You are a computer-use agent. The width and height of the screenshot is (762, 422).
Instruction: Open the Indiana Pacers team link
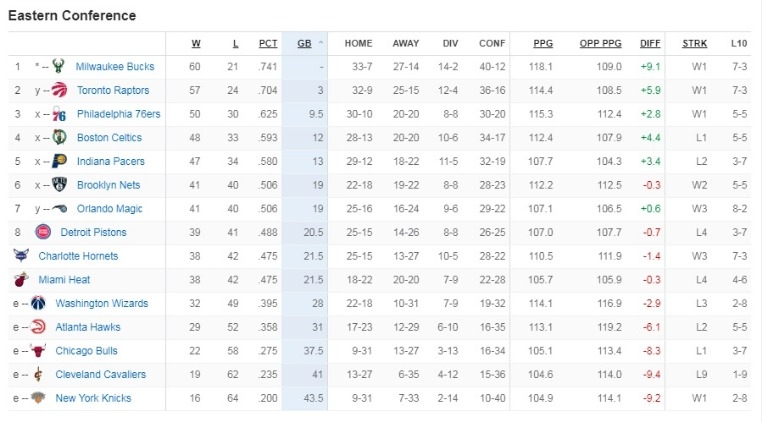pyautogui.click(x=109, y=161)
